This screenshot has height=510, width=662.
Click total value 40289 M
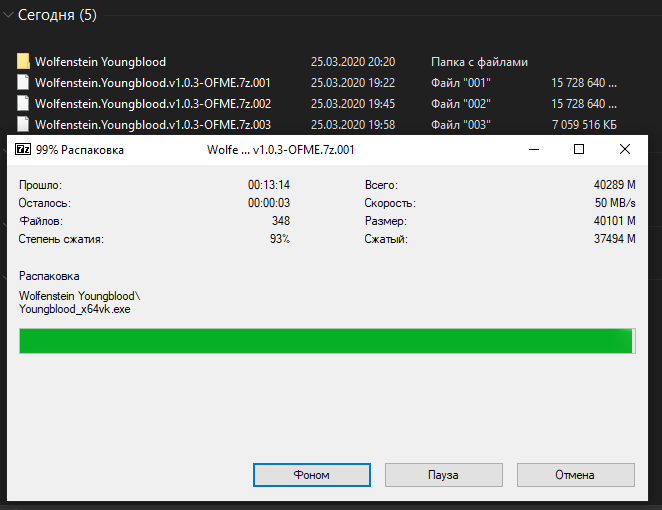pos(615,185)
